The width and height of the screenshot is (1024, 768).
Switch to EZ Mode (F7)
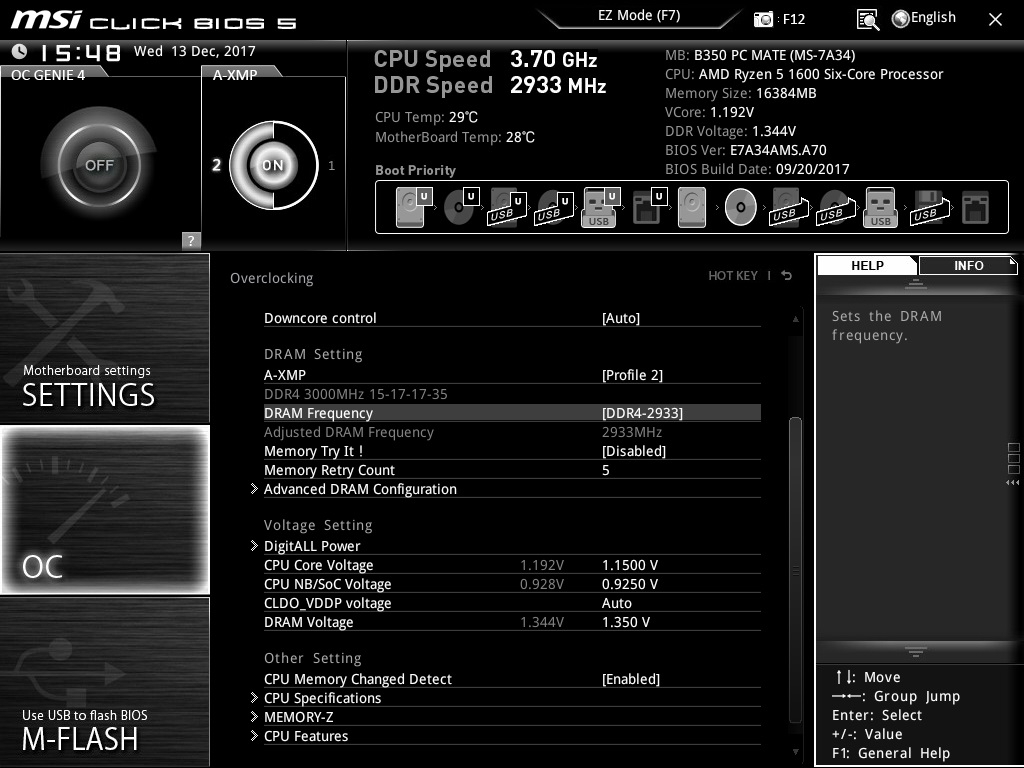pos(639,16)
